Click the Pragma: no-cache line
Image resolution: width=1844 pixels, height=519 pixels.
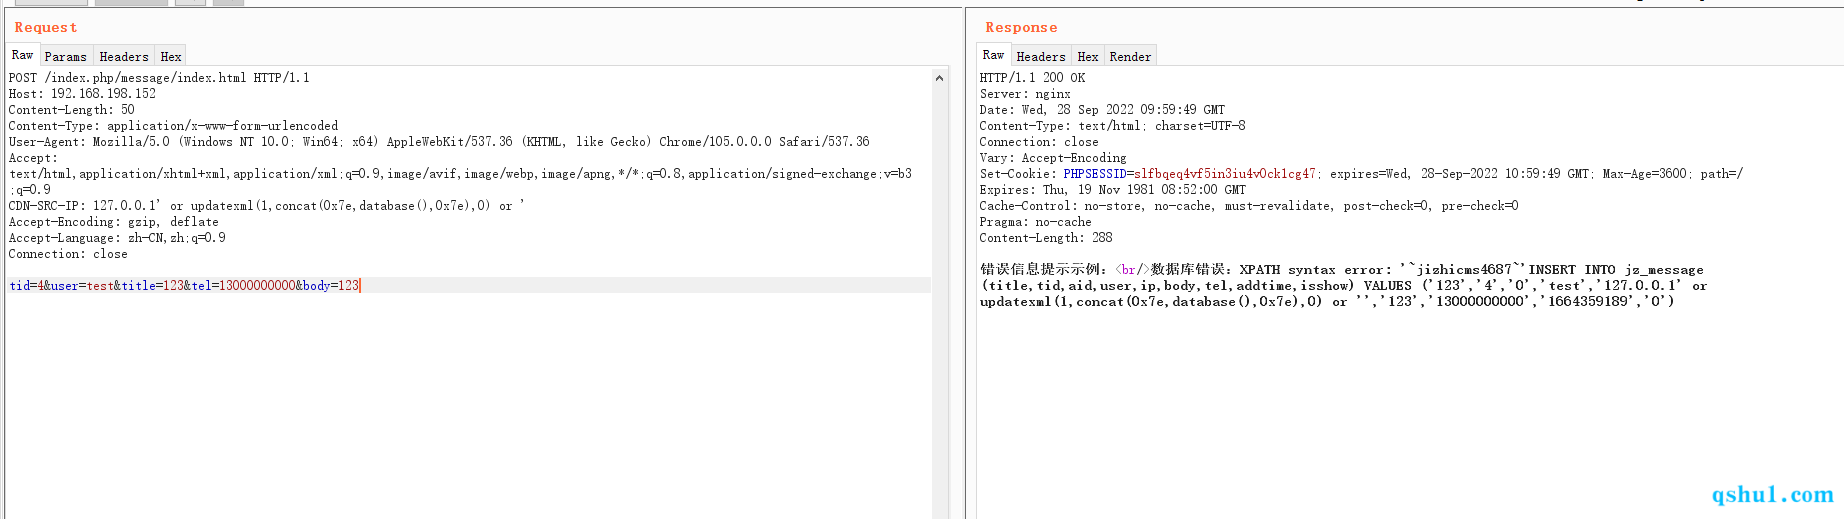1035,222
